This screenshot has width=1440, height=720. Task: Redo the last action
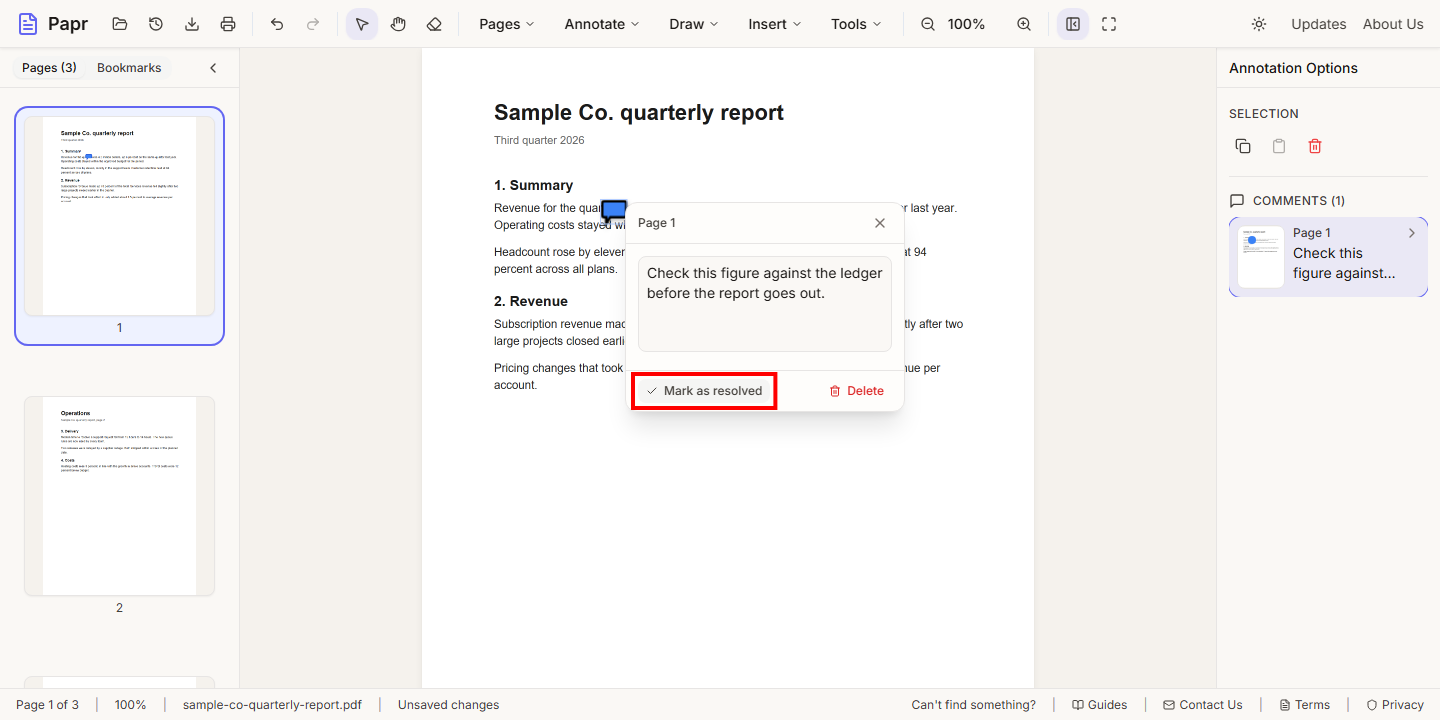click(x=313, y=24)
